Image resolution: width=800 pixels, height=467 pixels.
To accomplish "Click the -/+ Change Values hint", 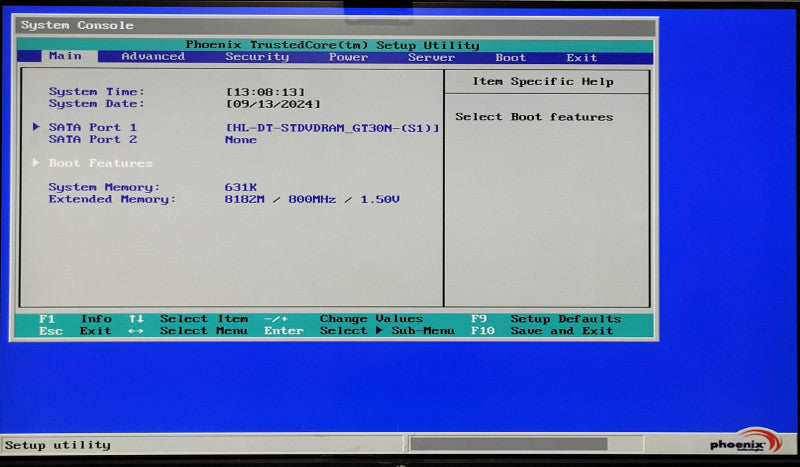I will (344, 319).
